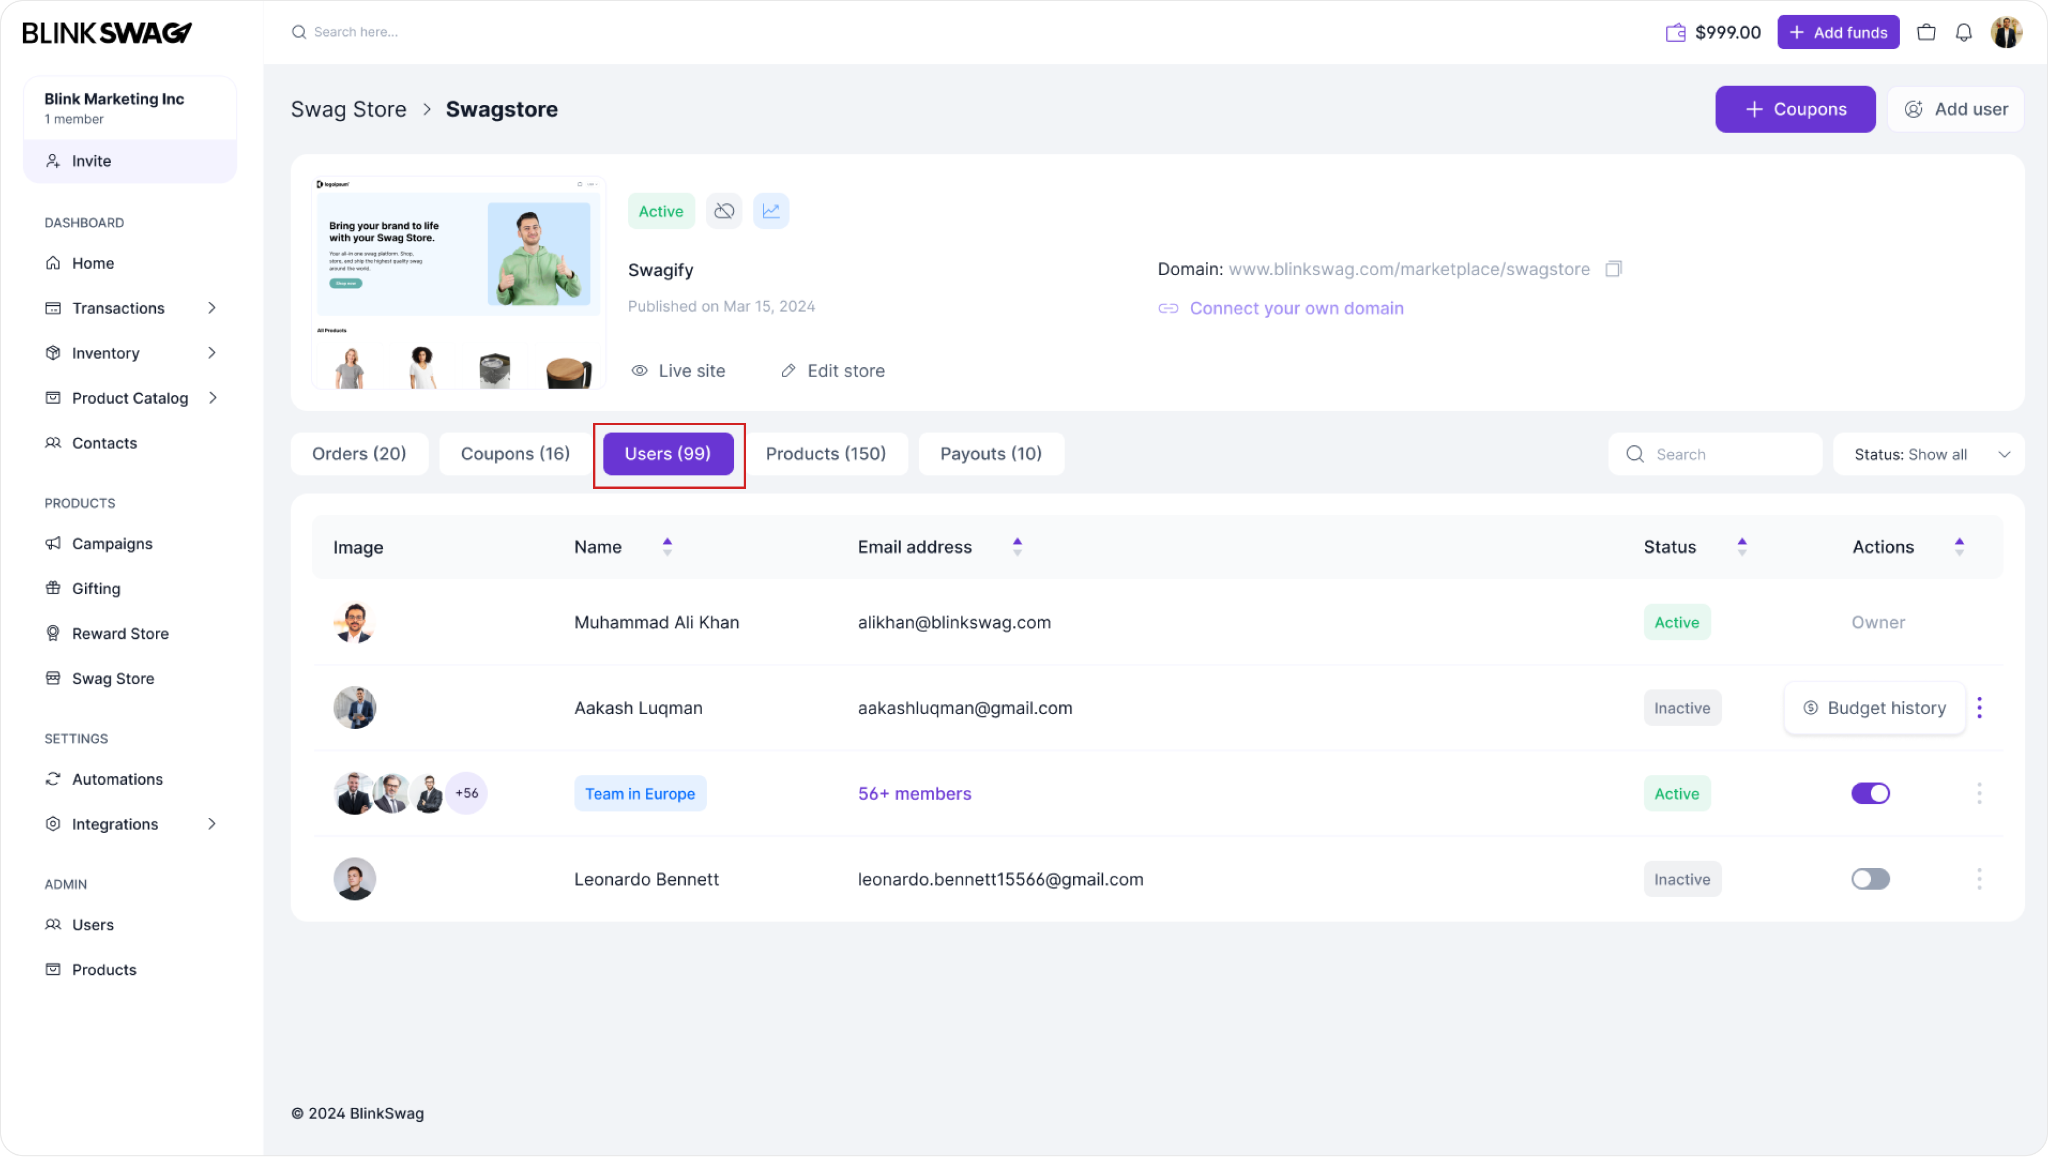Screen dimensions: 2048x1157
Task: Open the Status: Show all dropdown
Action: pos(1929,454)
